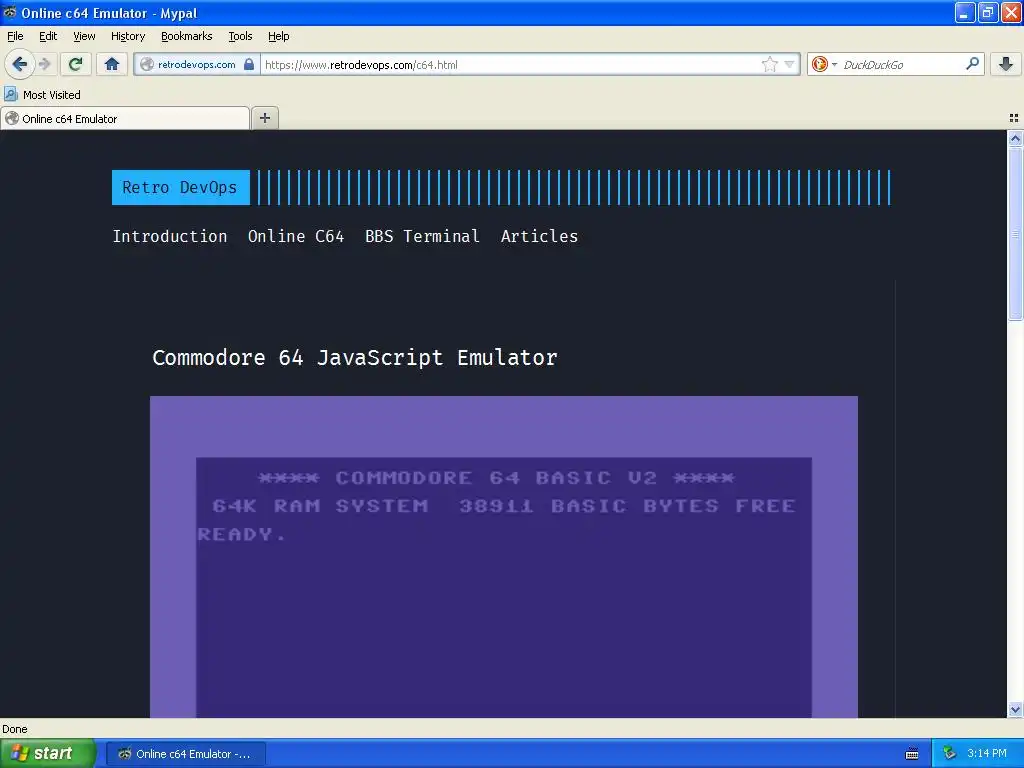This screenshot has width=1024, height=768.
Task: Open the Downloads arrow button
Action: click(x=1006, y=64)
